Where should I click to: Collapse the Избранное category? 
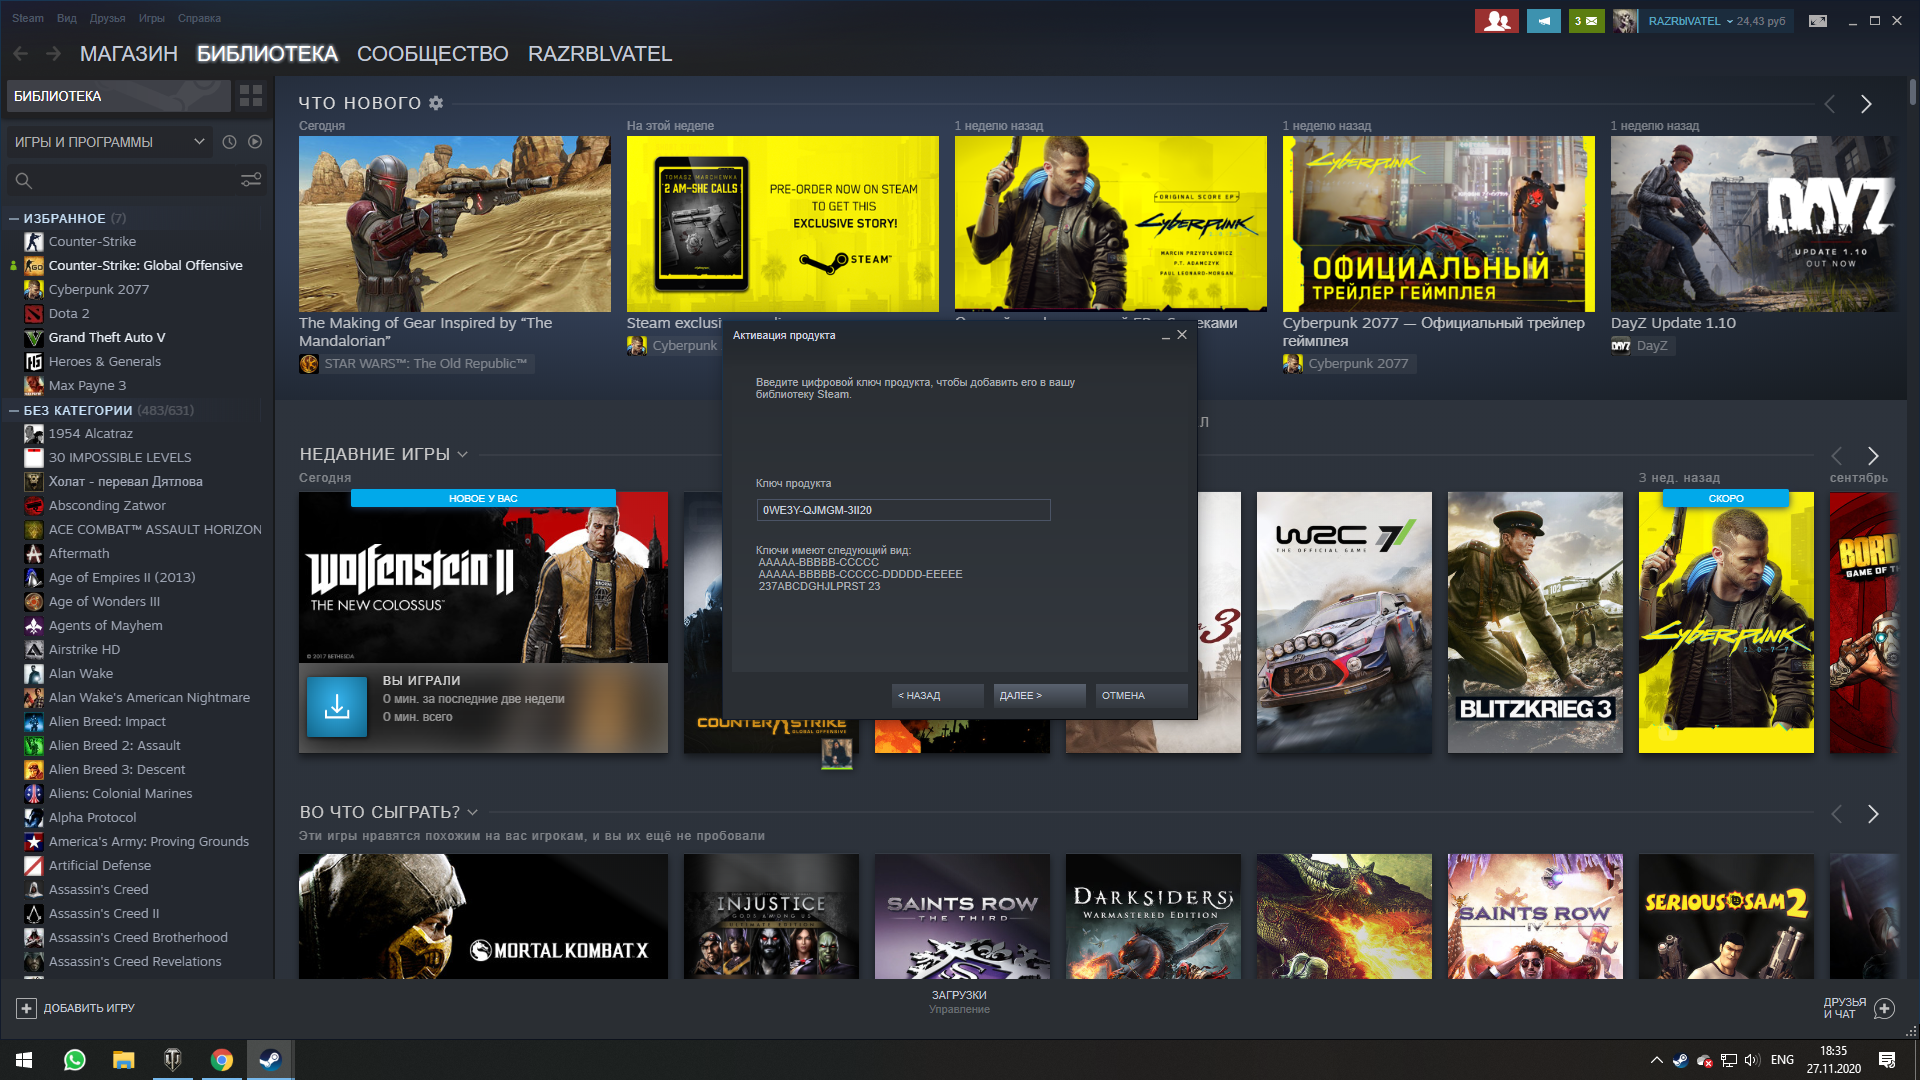[x=14, y=218]
